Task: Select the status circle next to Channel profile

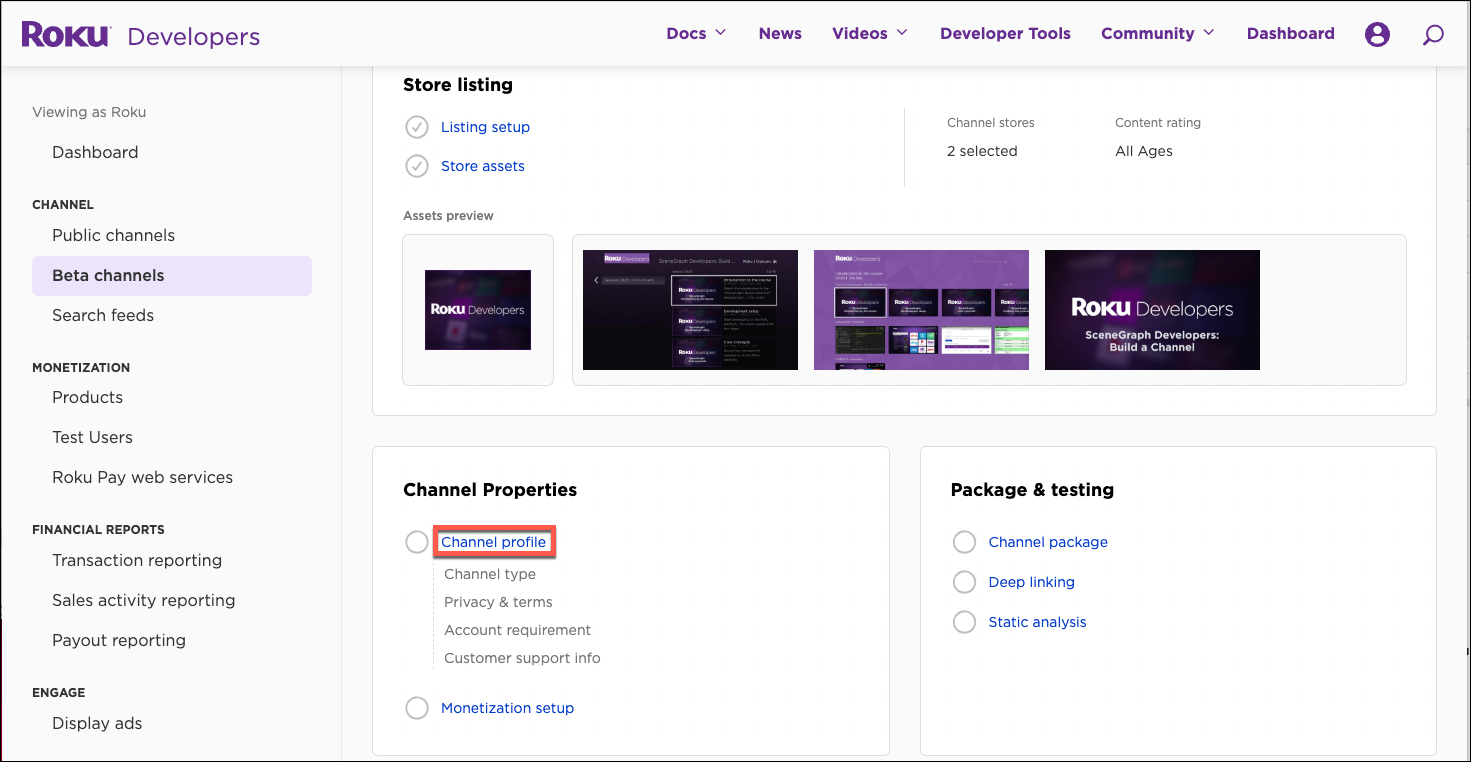Action: 417,541
